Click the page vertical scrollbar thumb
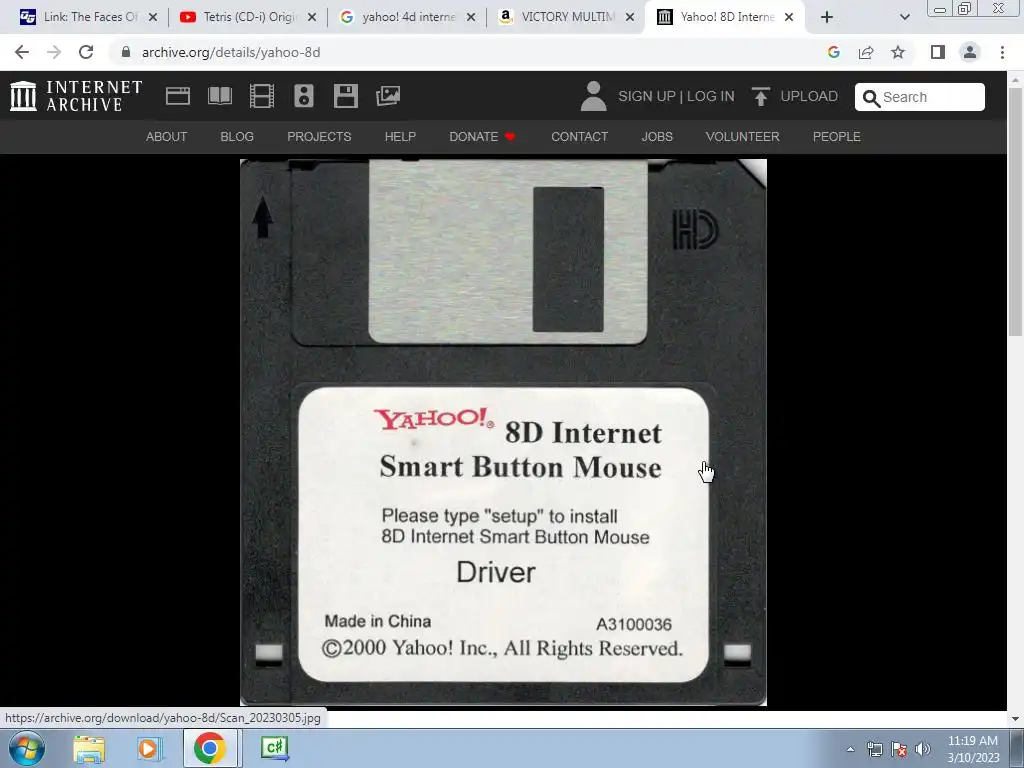 (x=1016, y=211)
